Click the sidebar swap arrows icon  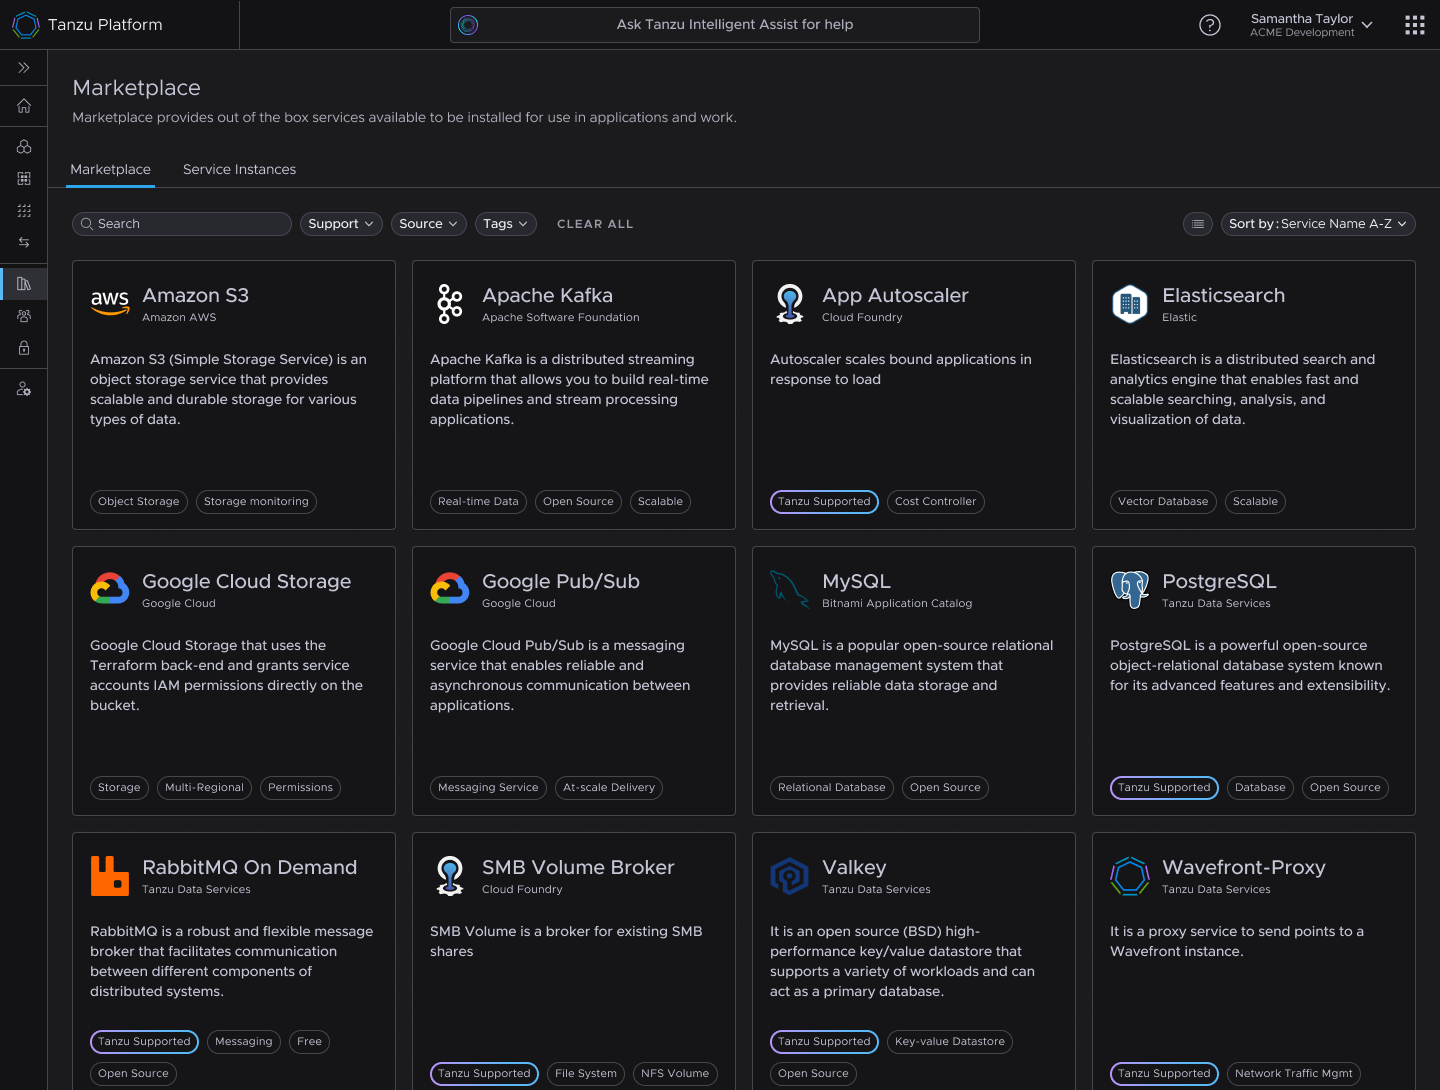pos(24,242)
